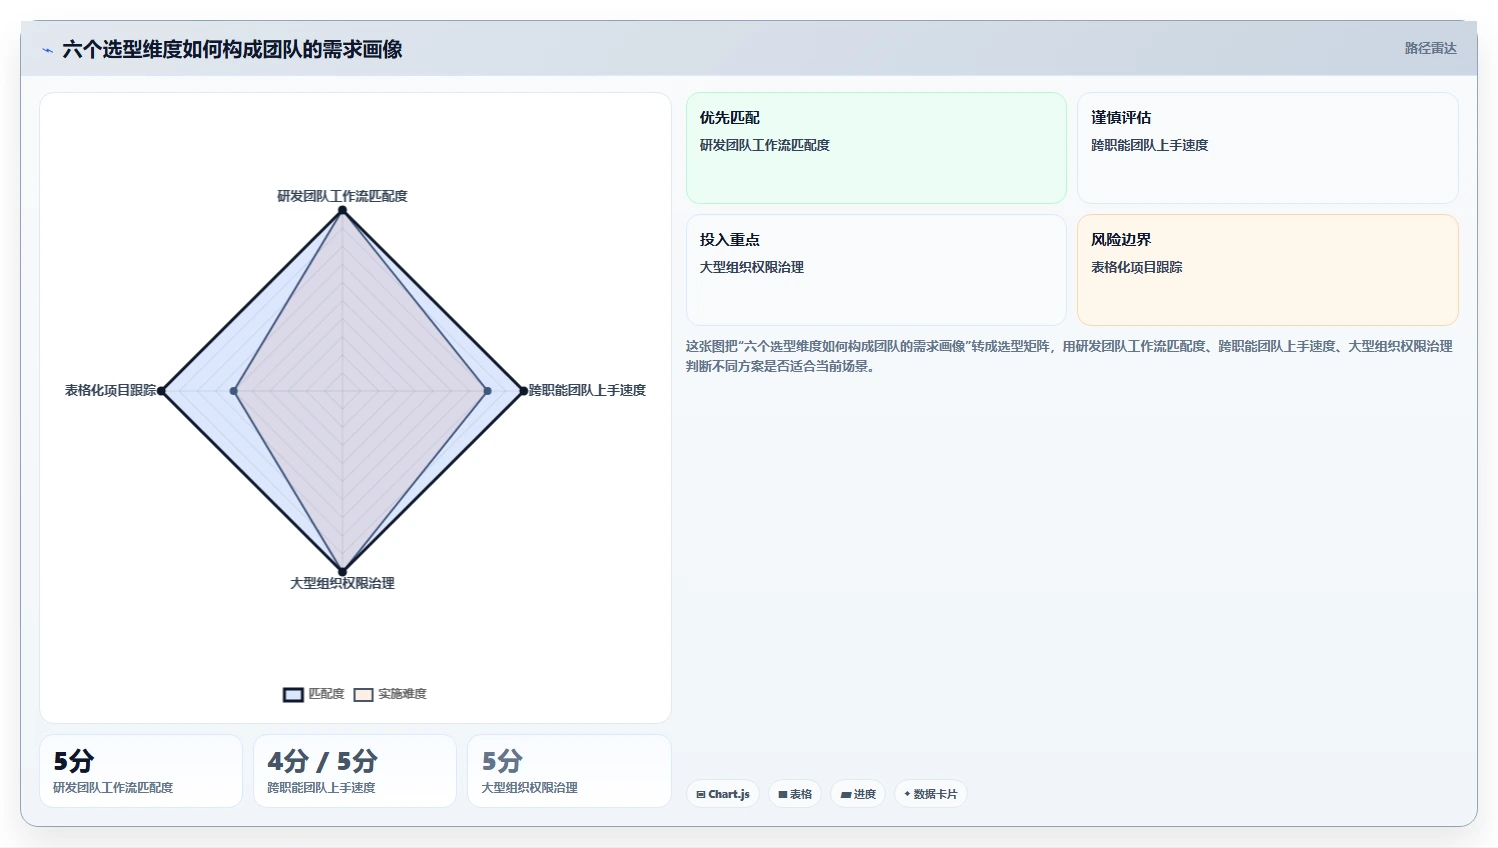The width and height of the screenshot is (1498, 848).
Task: Open the 投入重点 card
Action: coord(876,270)
